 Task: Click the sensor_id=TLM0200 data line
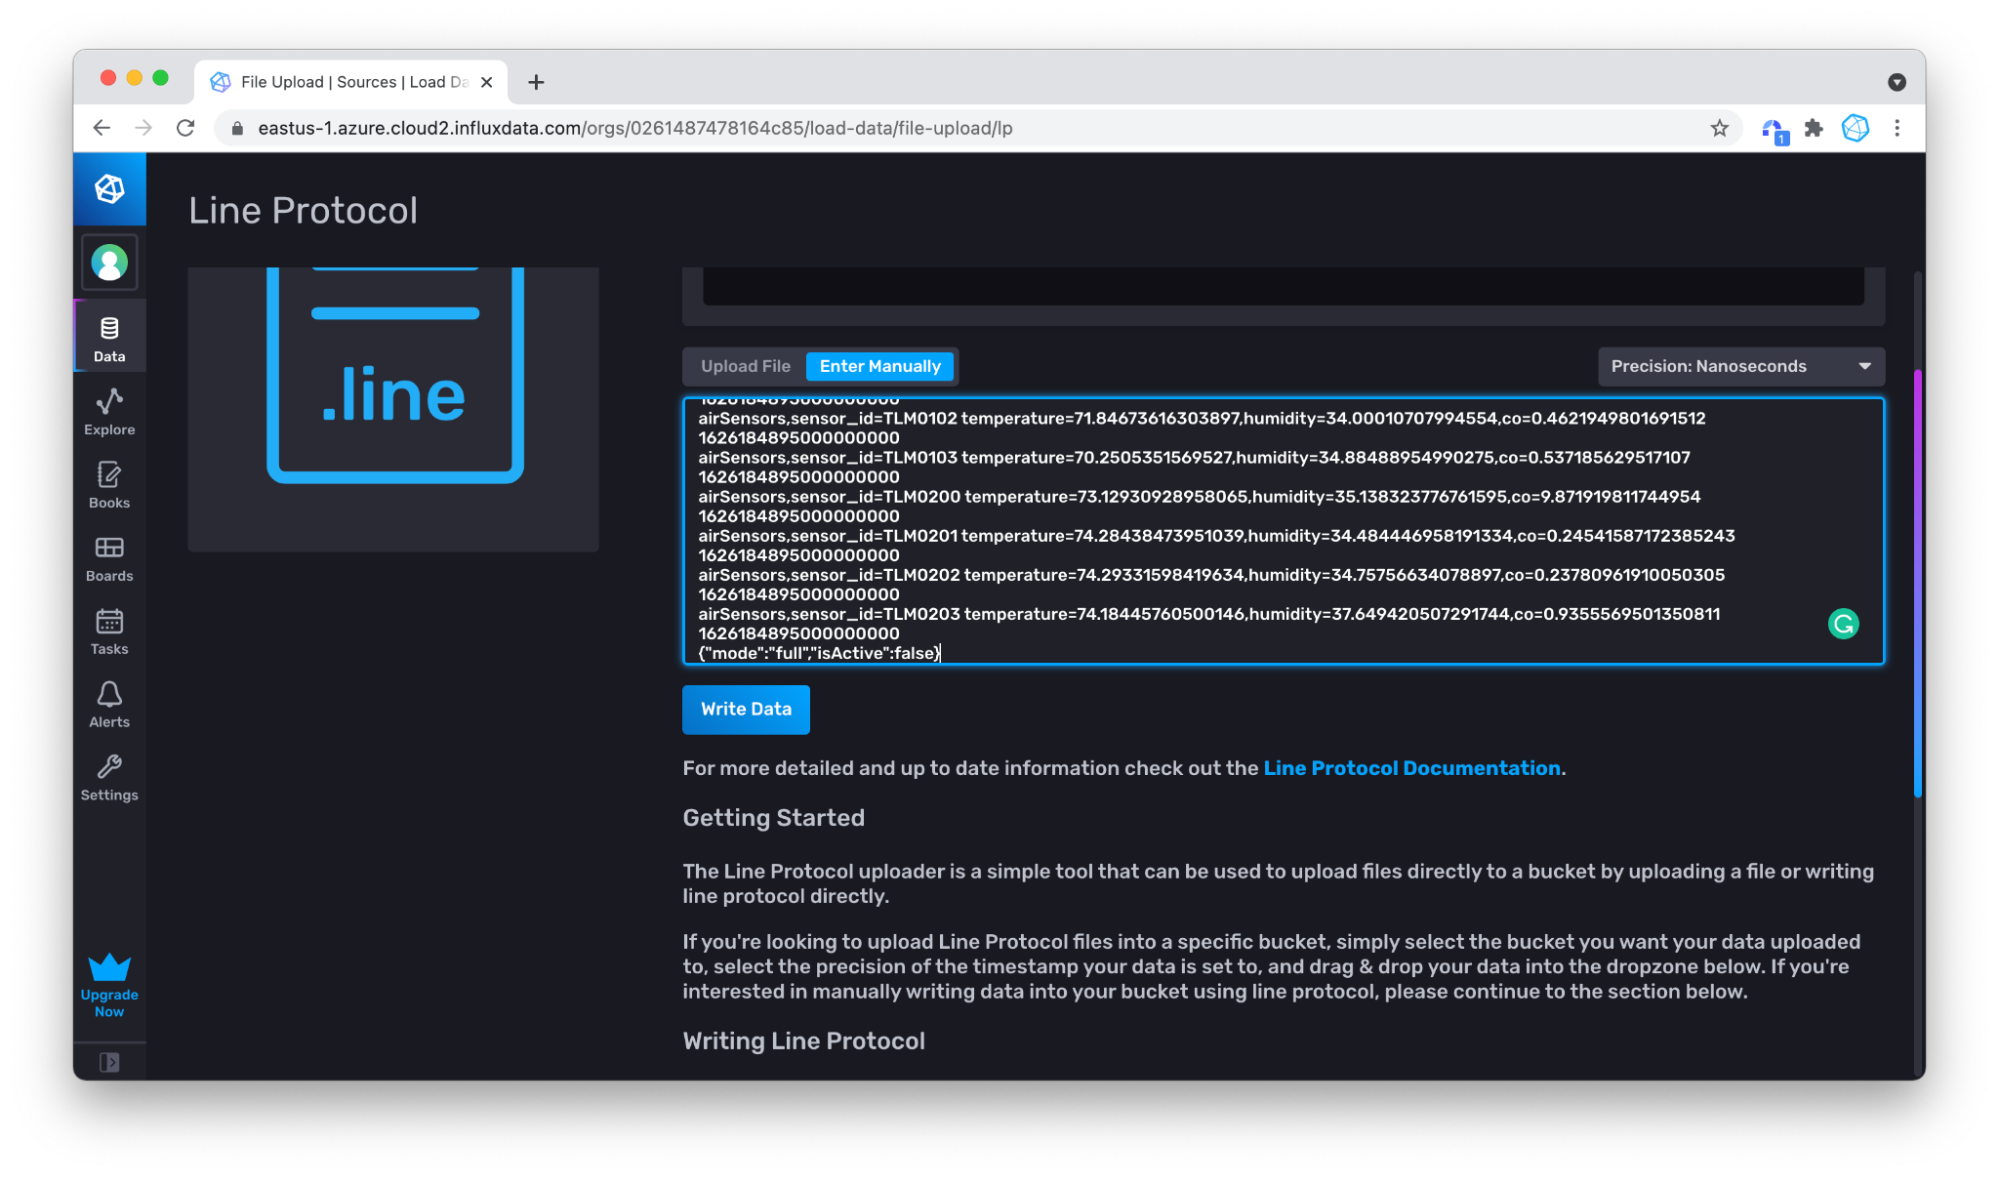1199,496
